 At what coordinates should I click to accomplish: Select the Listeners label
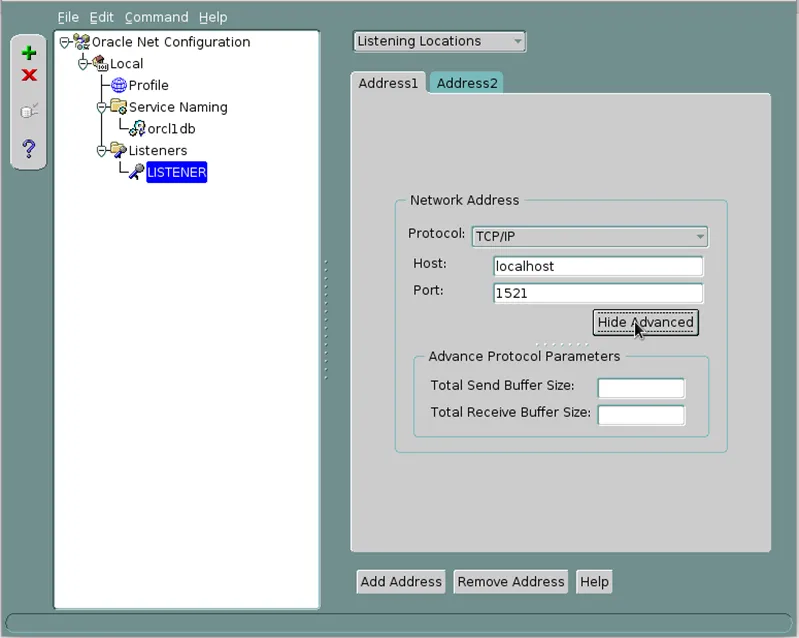tap(157, 150)
